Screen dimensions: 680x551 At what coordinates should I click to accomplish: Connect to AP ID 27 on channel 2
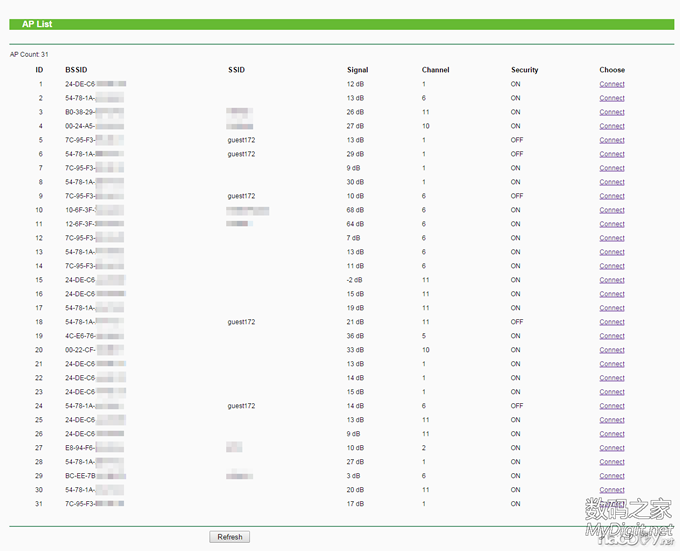pos(612,448)
